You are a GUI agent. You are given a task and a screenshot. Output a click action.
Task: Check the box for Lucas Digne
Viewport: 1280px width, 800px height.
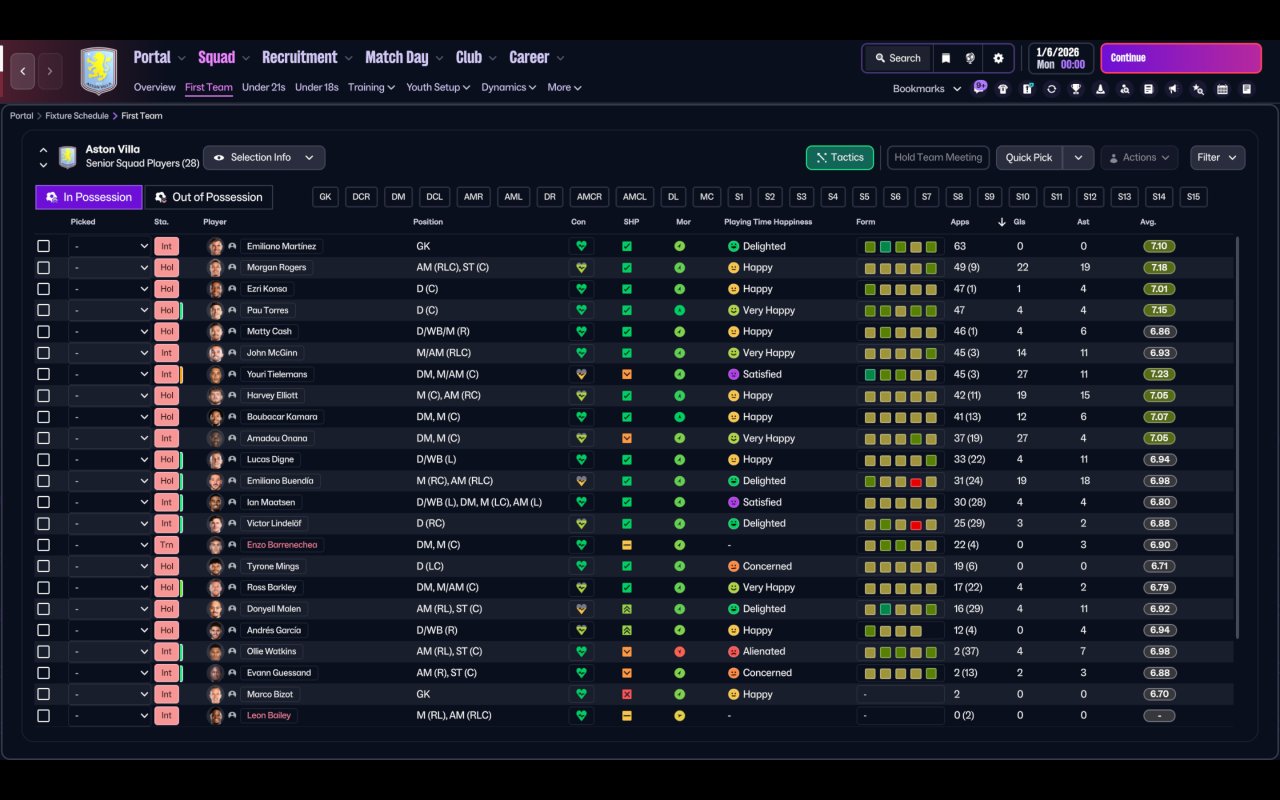[x=43, y=460]
